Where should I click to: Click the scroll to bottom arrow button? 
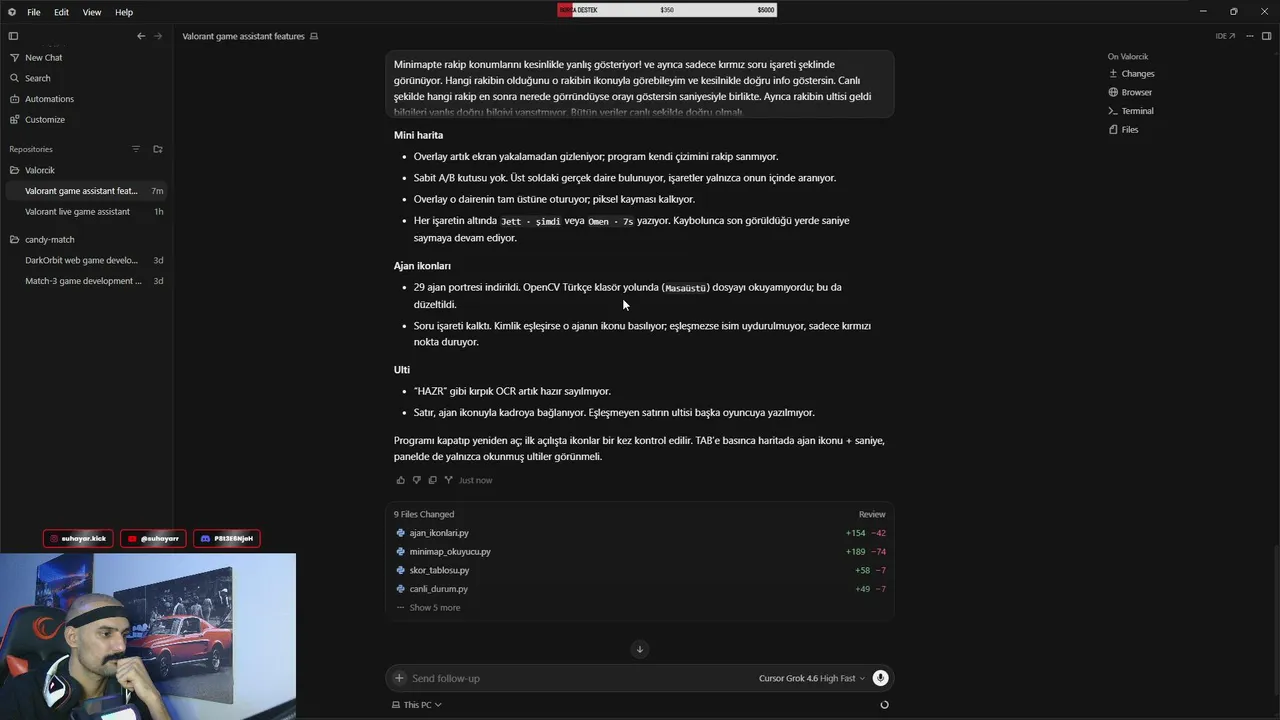[640, 649]
